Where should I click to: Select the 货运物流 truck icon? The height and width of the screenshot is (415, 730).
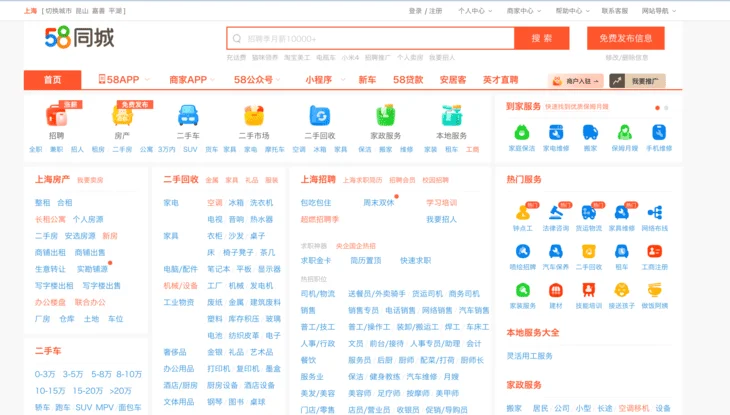tap(588, 213)
